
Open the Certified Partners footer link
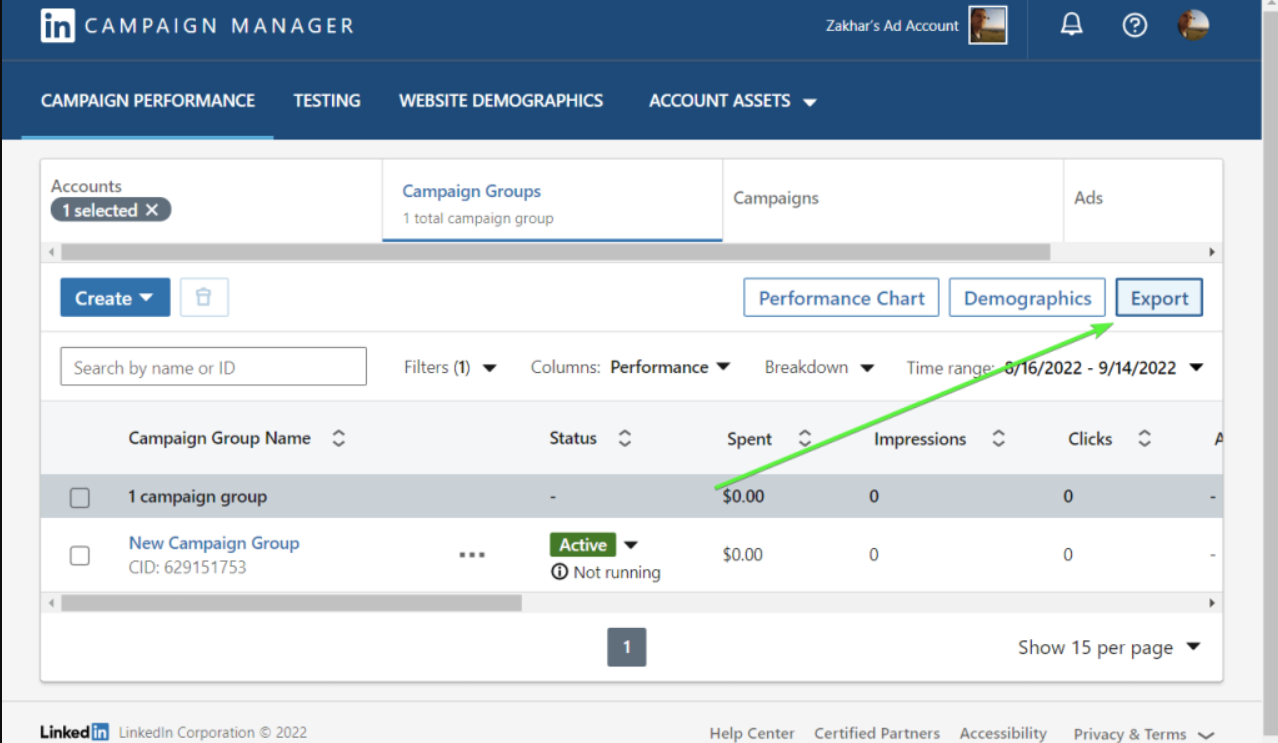(x=877, y=733)
